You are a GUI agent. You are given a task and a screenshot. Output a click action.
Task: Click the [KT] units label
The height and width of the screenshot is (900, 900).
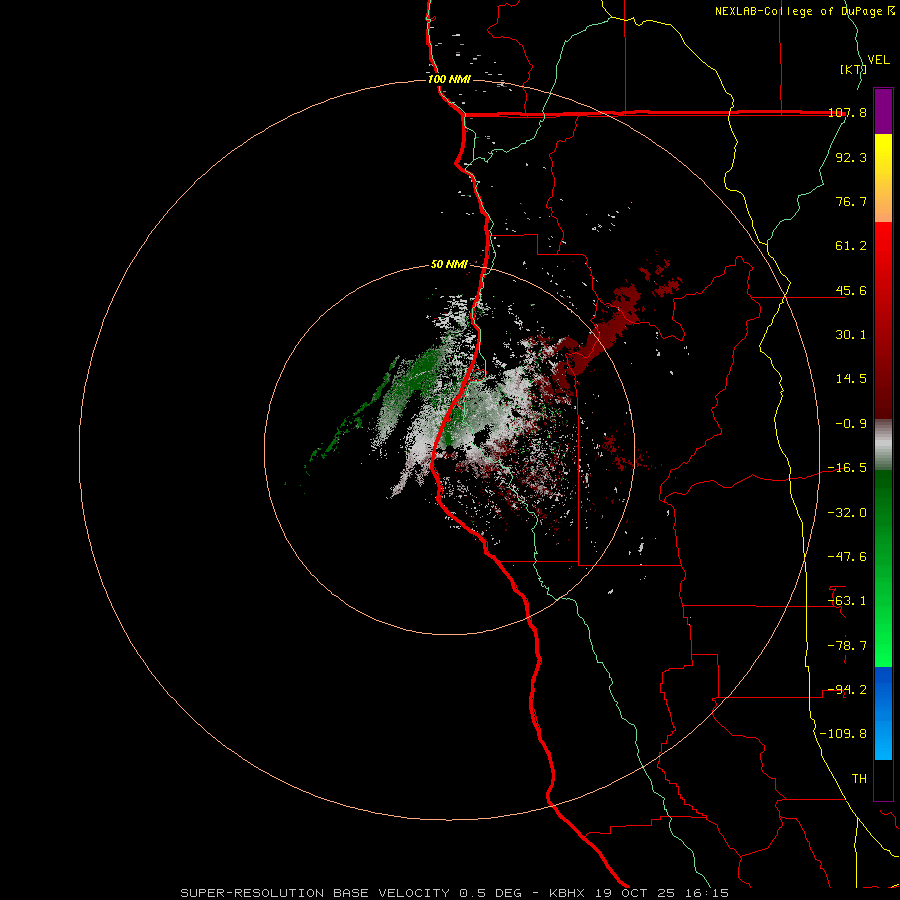(853, 69)
